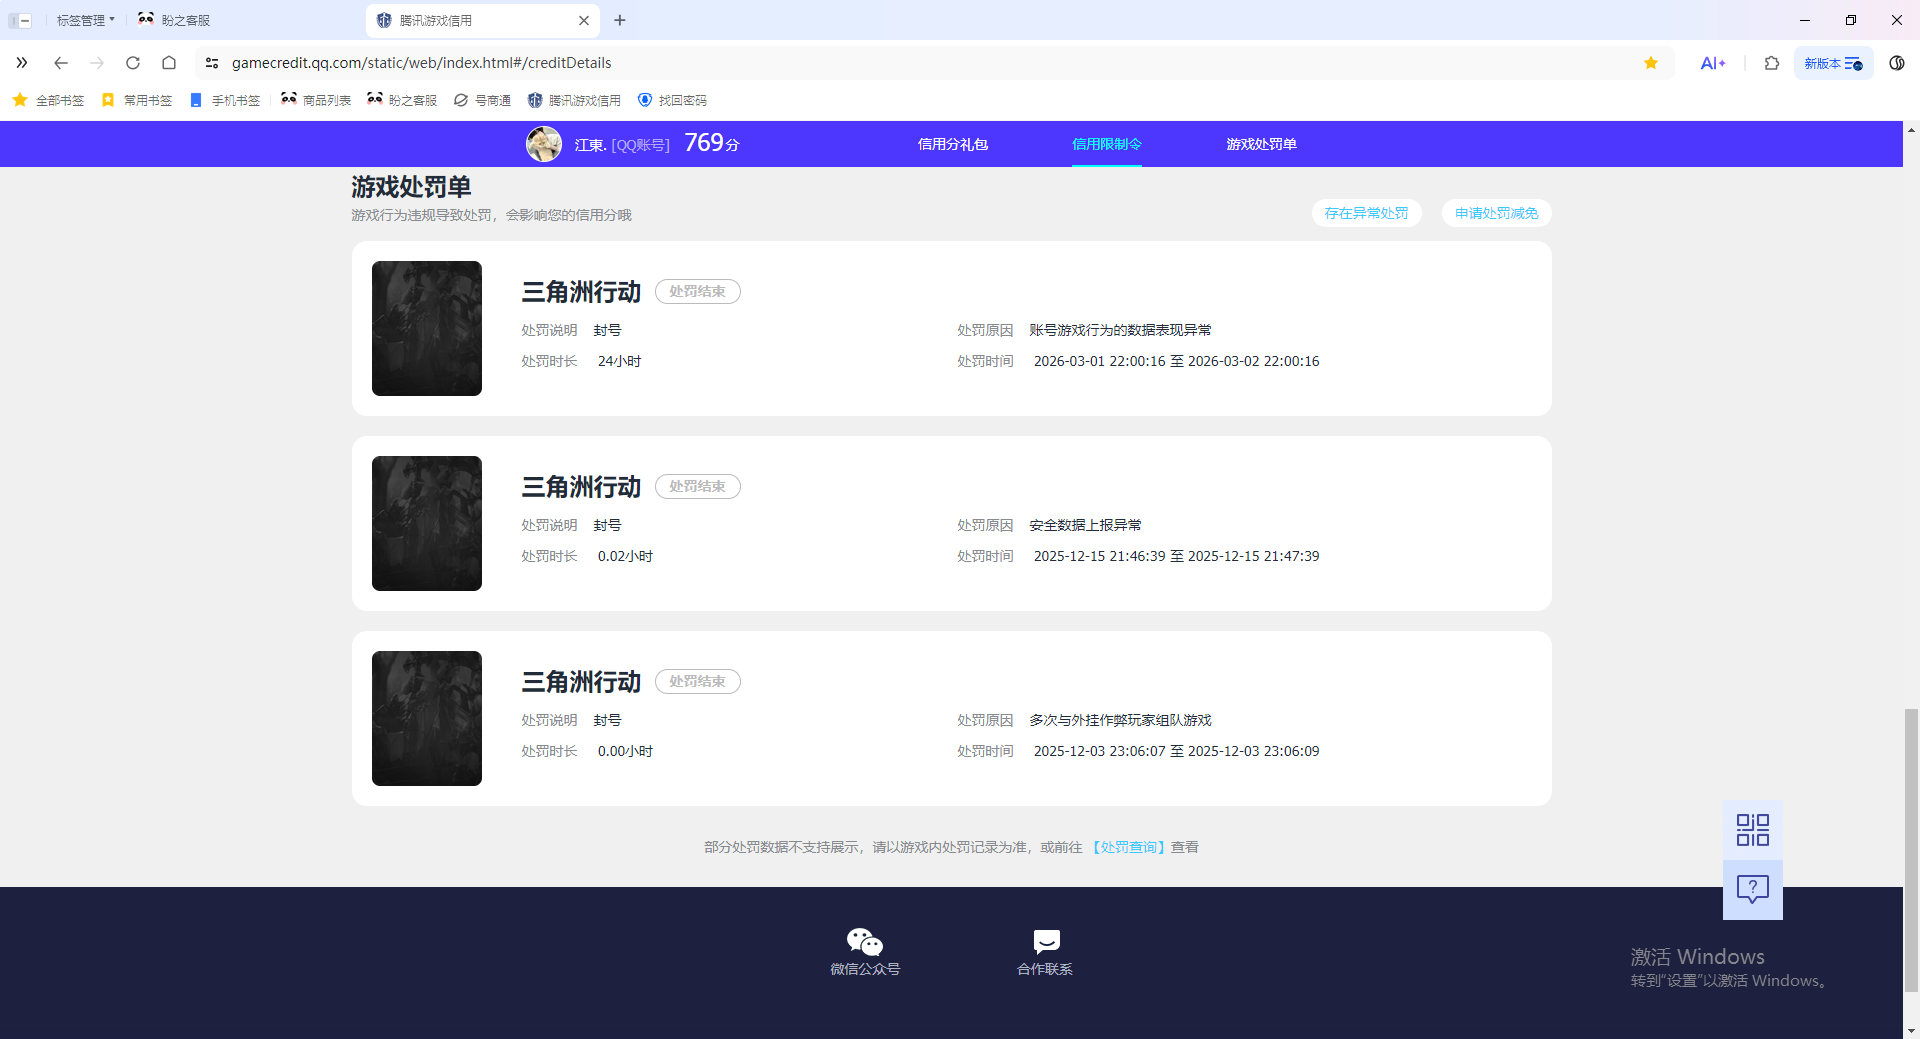This screenshot has width=1920, height=1039.
Task: Open the 盼之客服 bookmark
Action: pyautogui.click(x=402, y=100)
